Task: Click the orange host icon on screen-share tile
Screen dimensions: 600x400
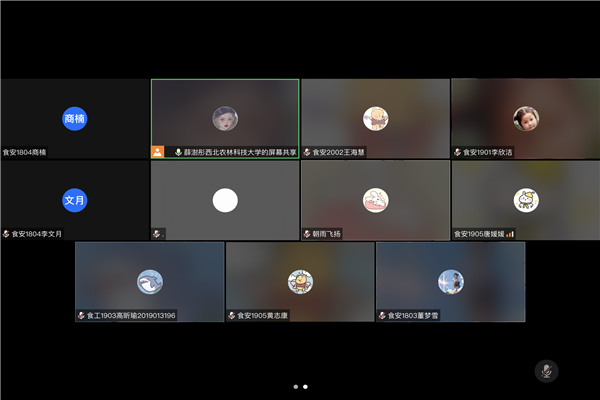Action: pos(158,152)
